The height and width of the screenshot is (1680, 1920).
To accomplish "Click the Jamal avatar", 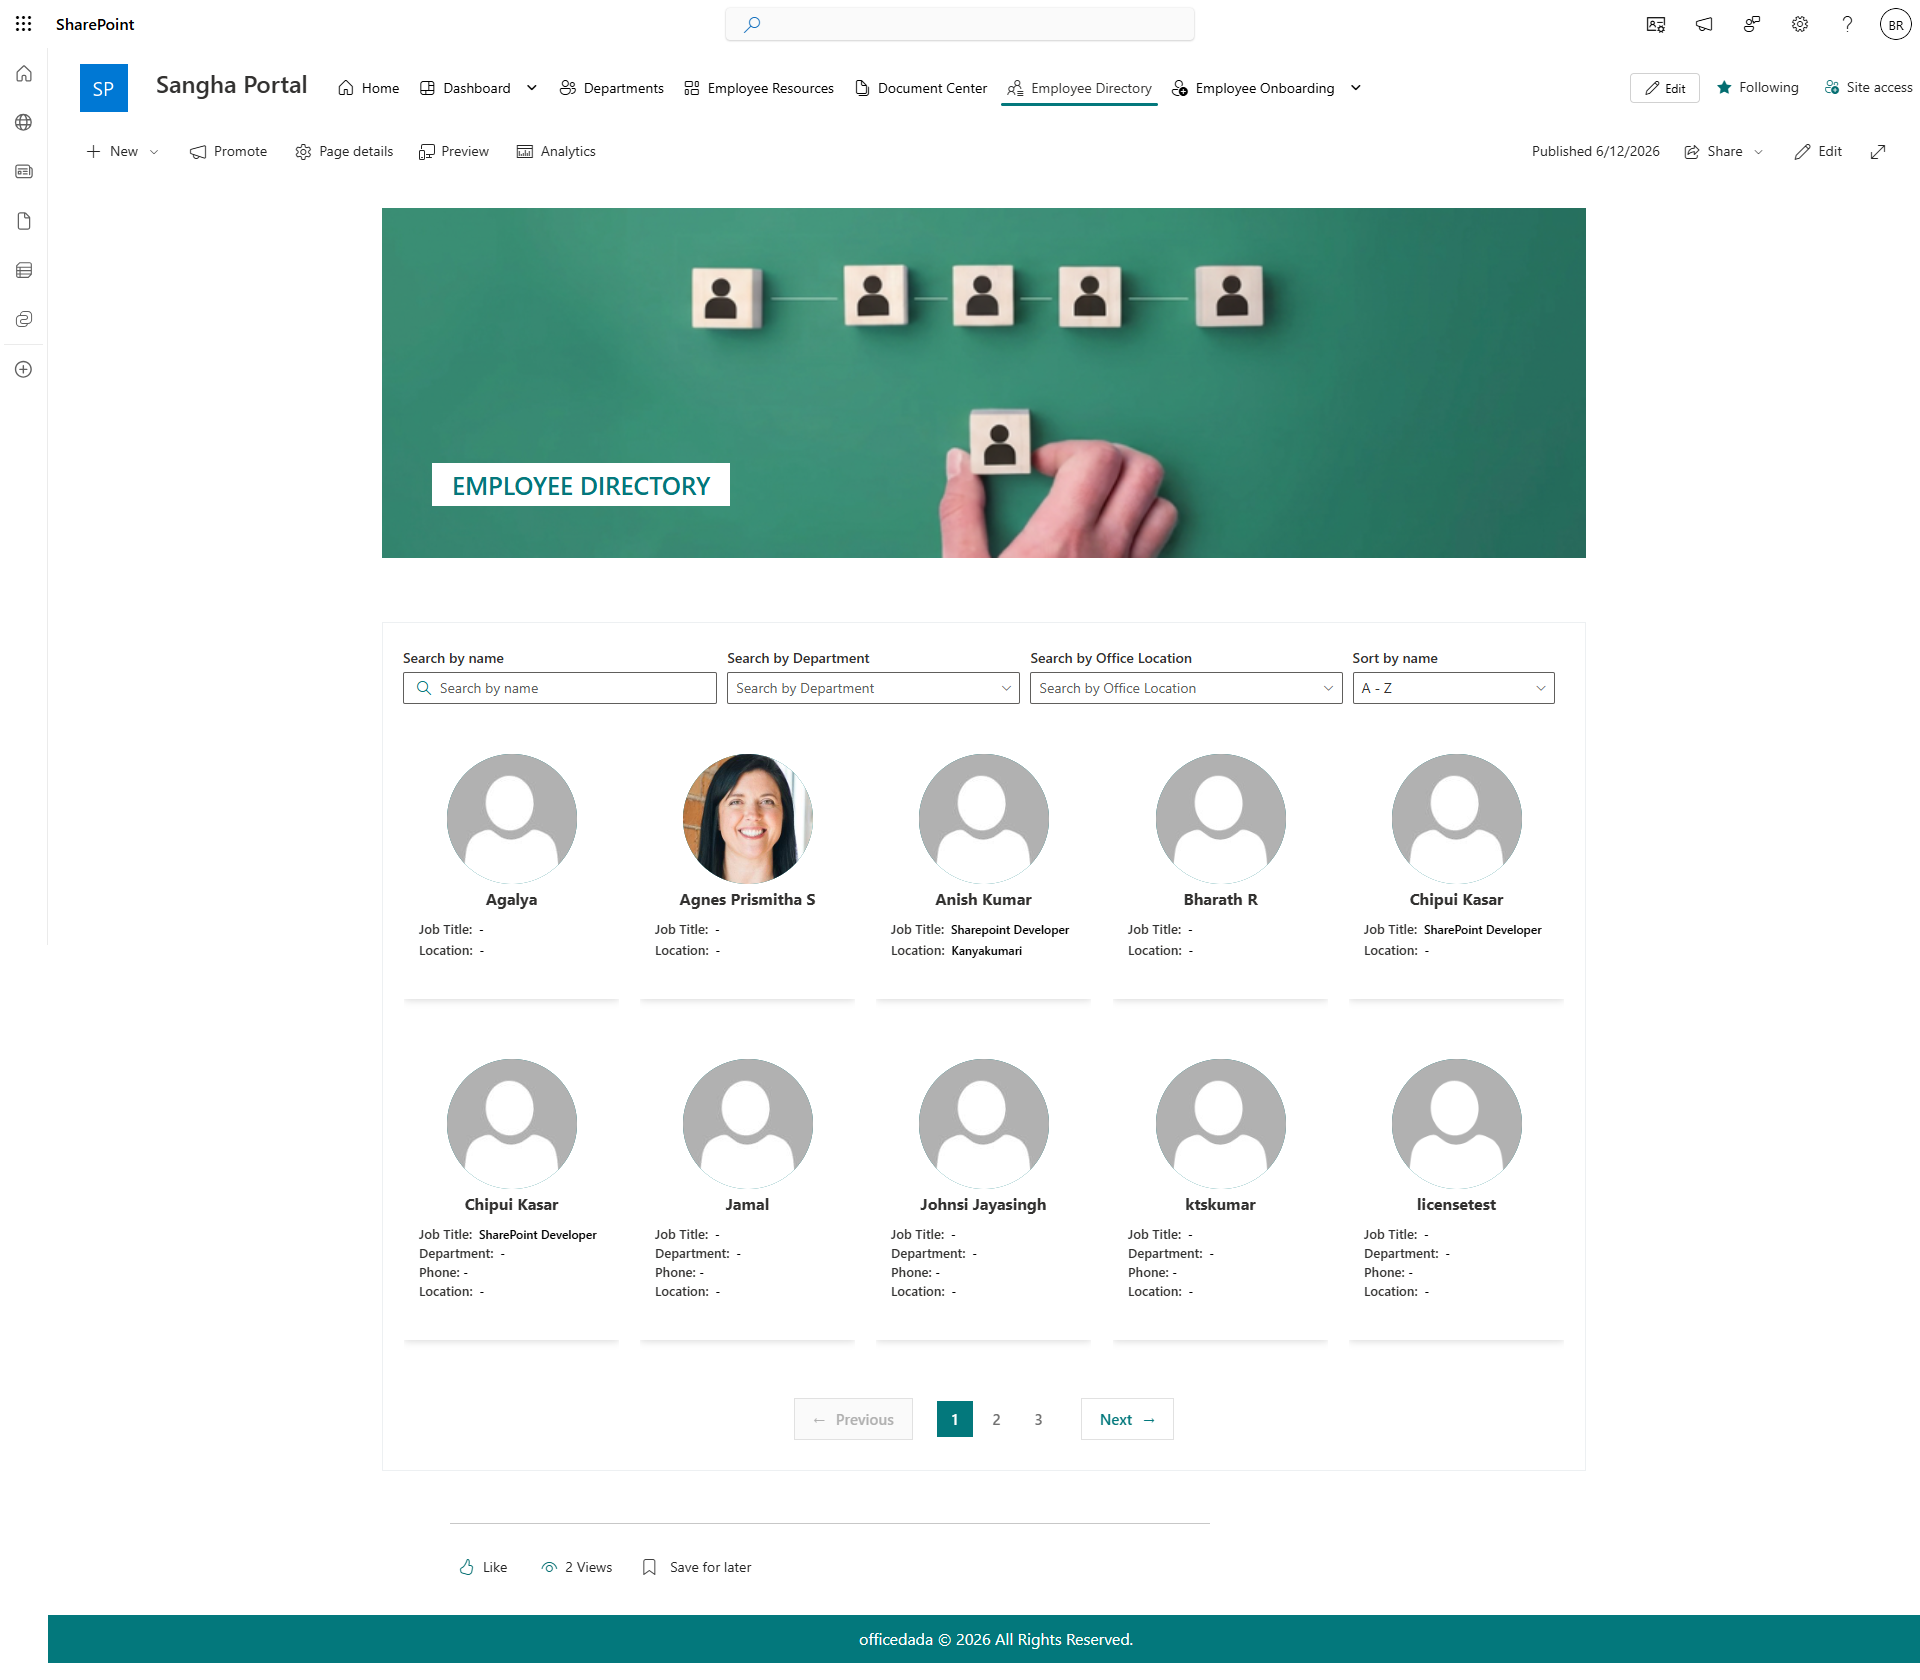I will [x=748, y=1123].
